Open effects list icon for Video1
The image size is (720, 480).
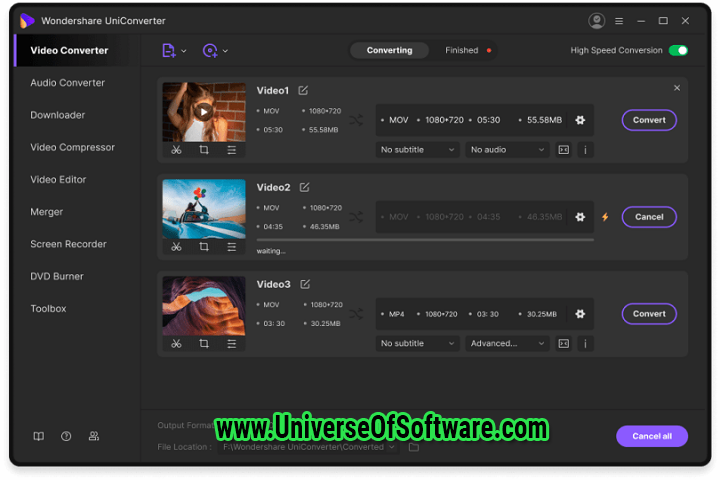click(x=231, y=150)
